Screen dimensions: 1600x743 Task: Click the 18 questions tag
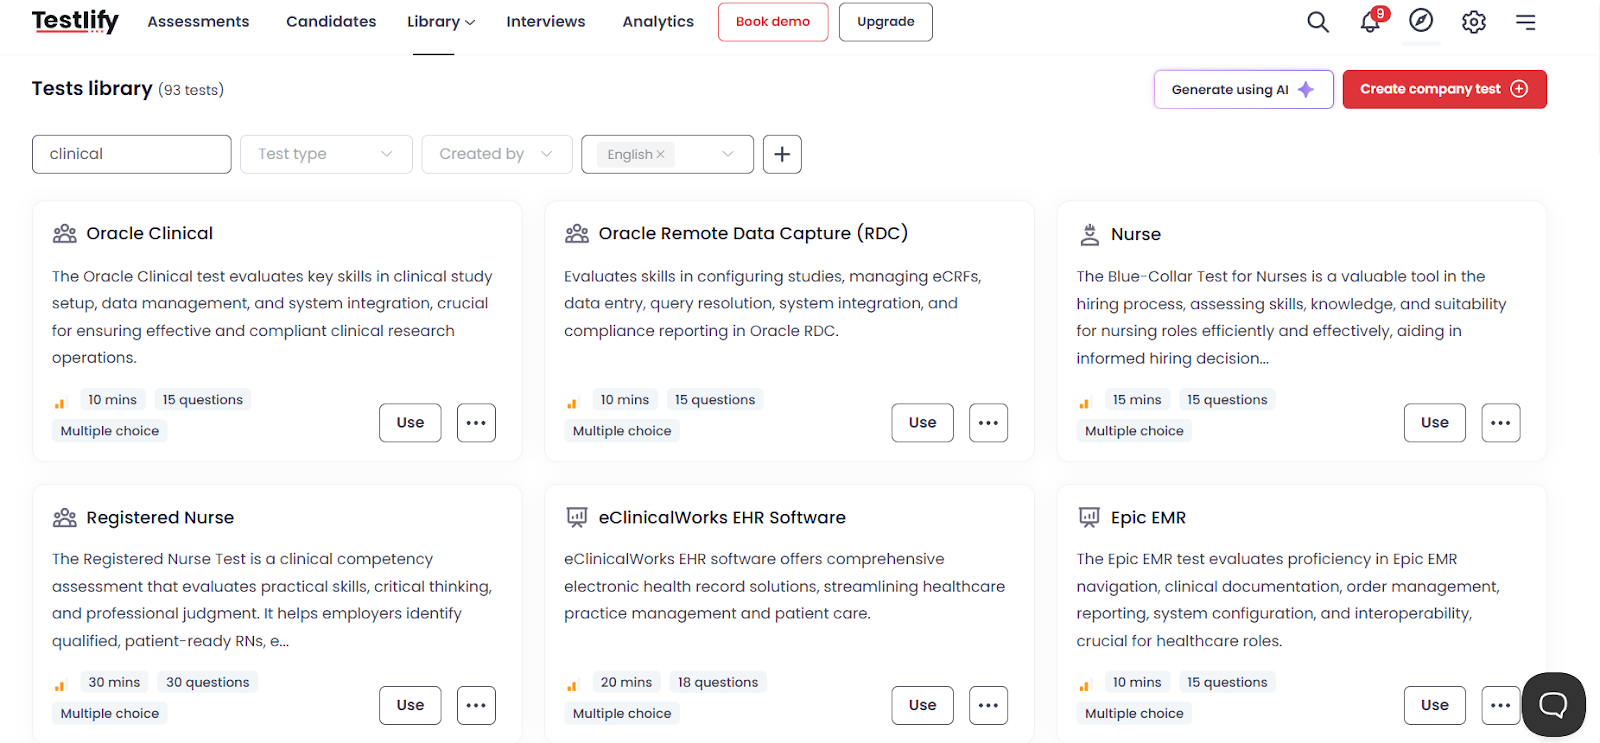pyautogui.click(x=718, y=682)
